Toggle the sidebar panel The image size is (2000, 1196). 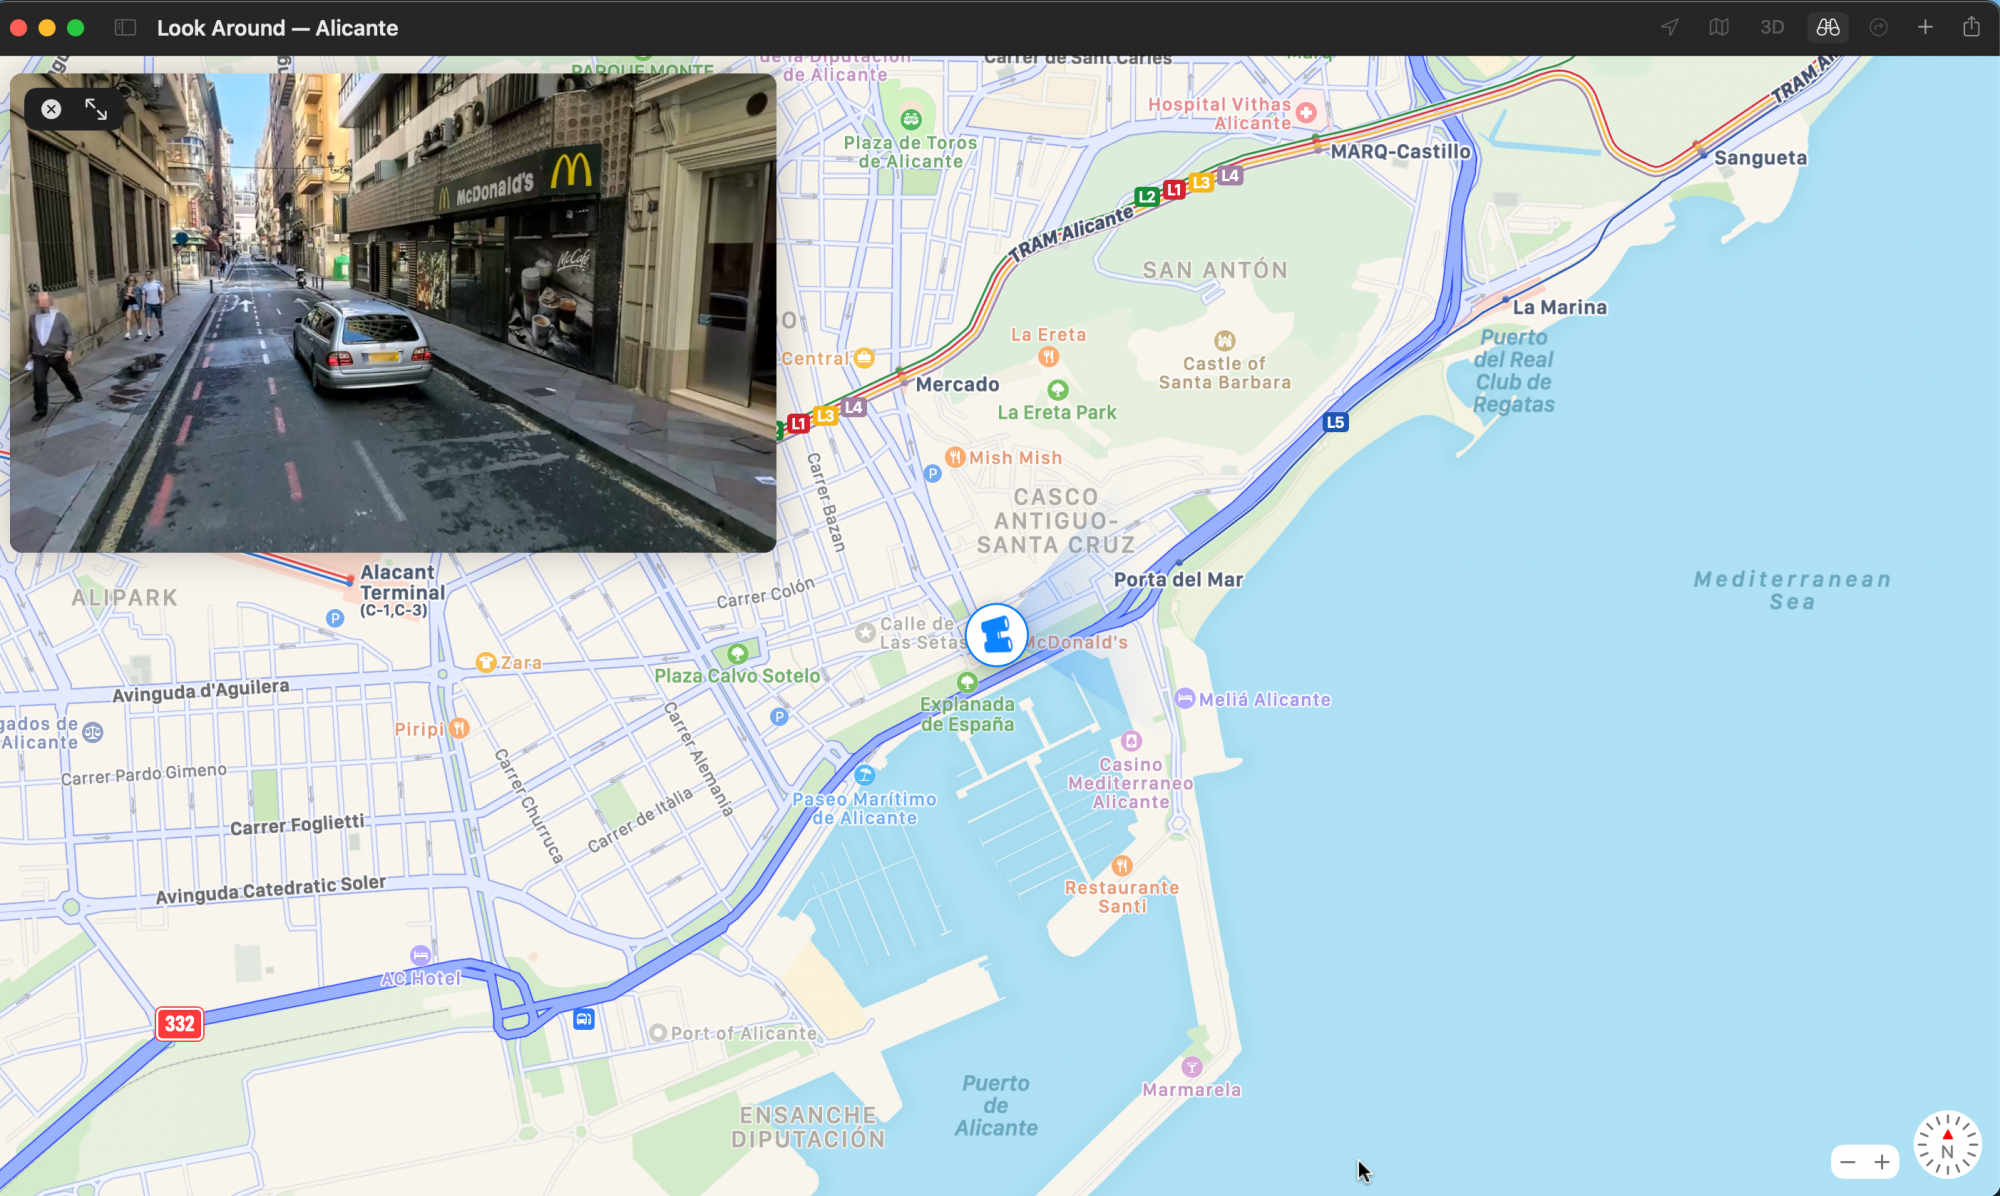(125, 28)
